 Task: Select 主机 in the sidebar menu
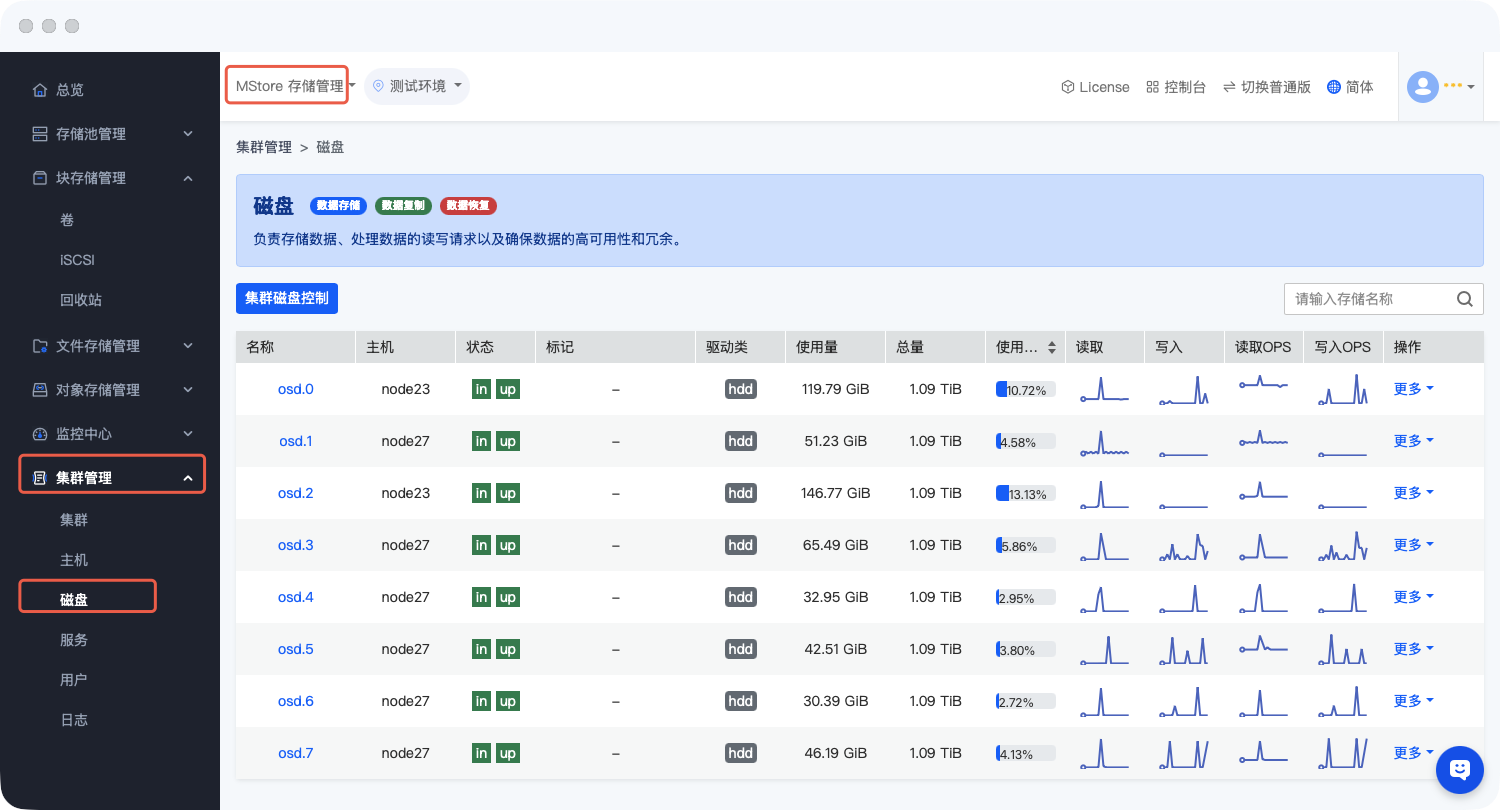coord(74,560)
